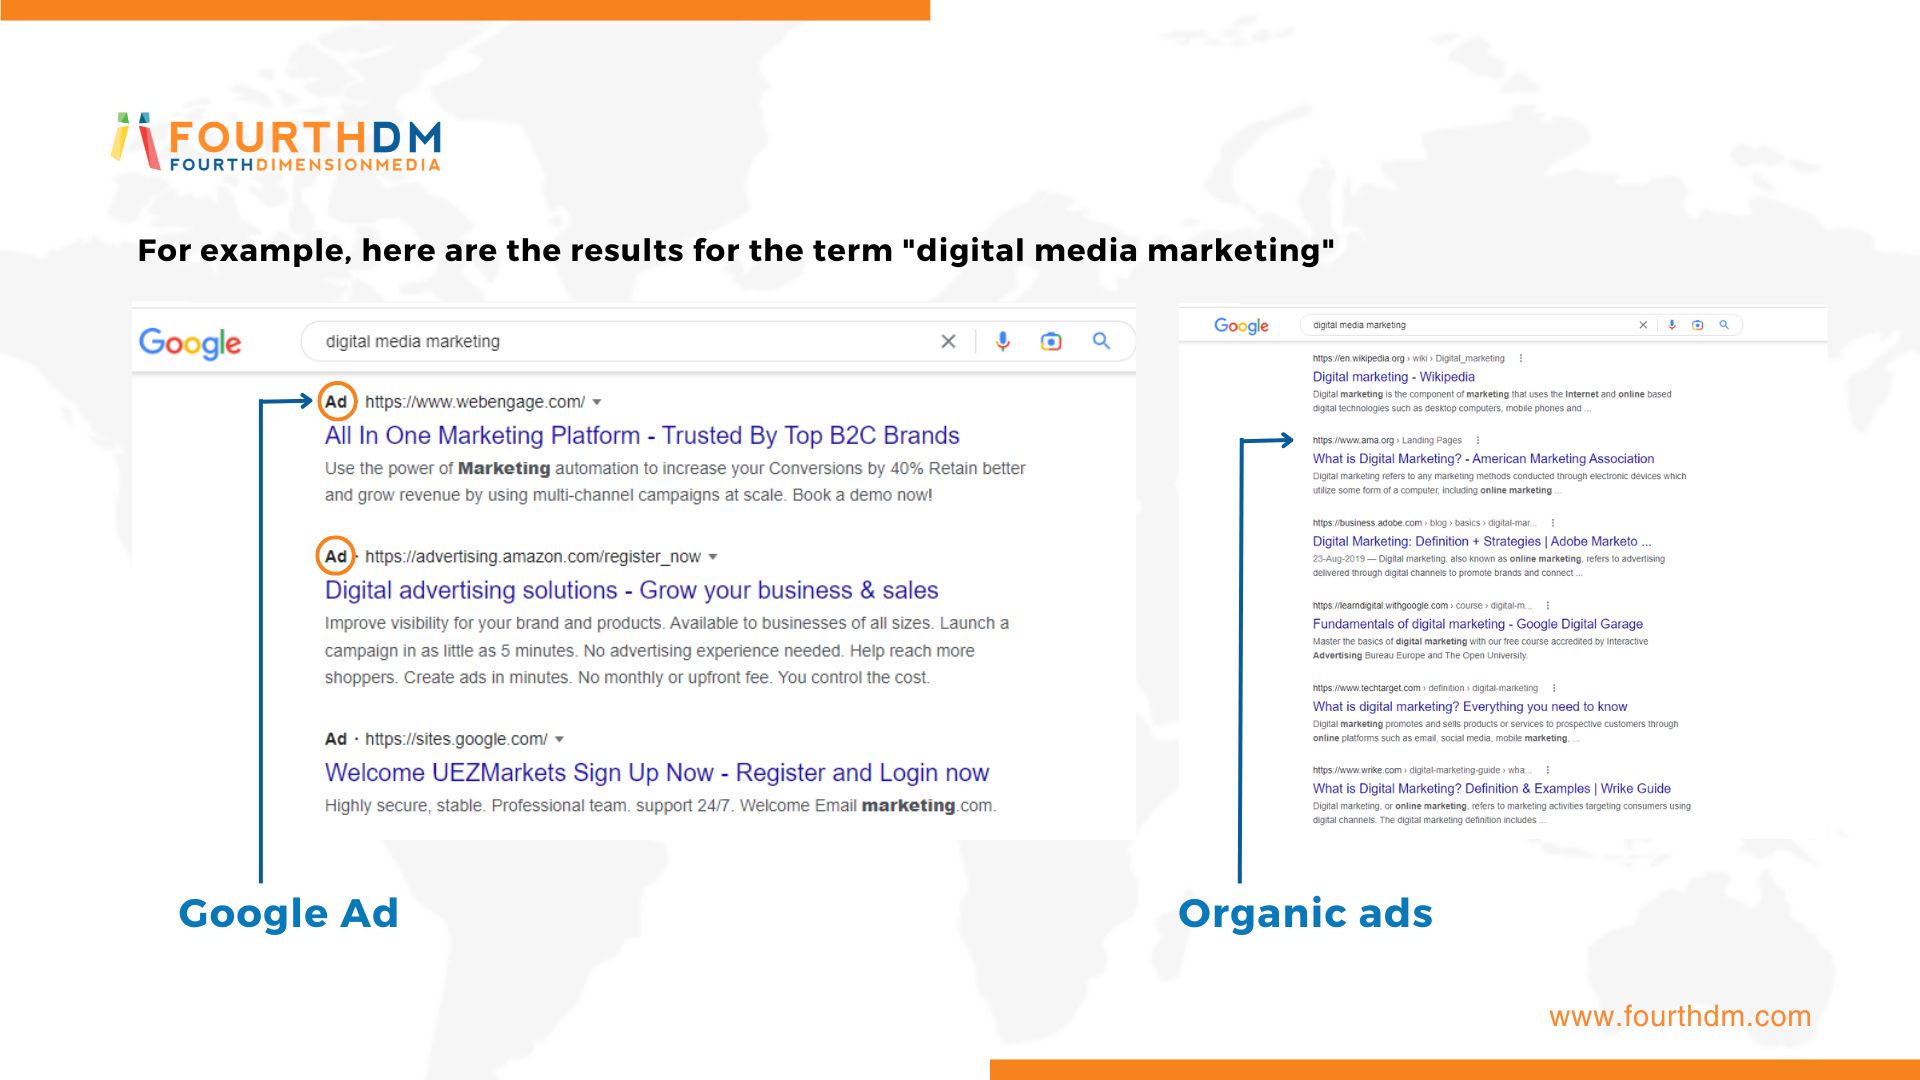Open the Digital marketing - Wikipedia result
1920x1080 pixels.
tap(1393, 377)
